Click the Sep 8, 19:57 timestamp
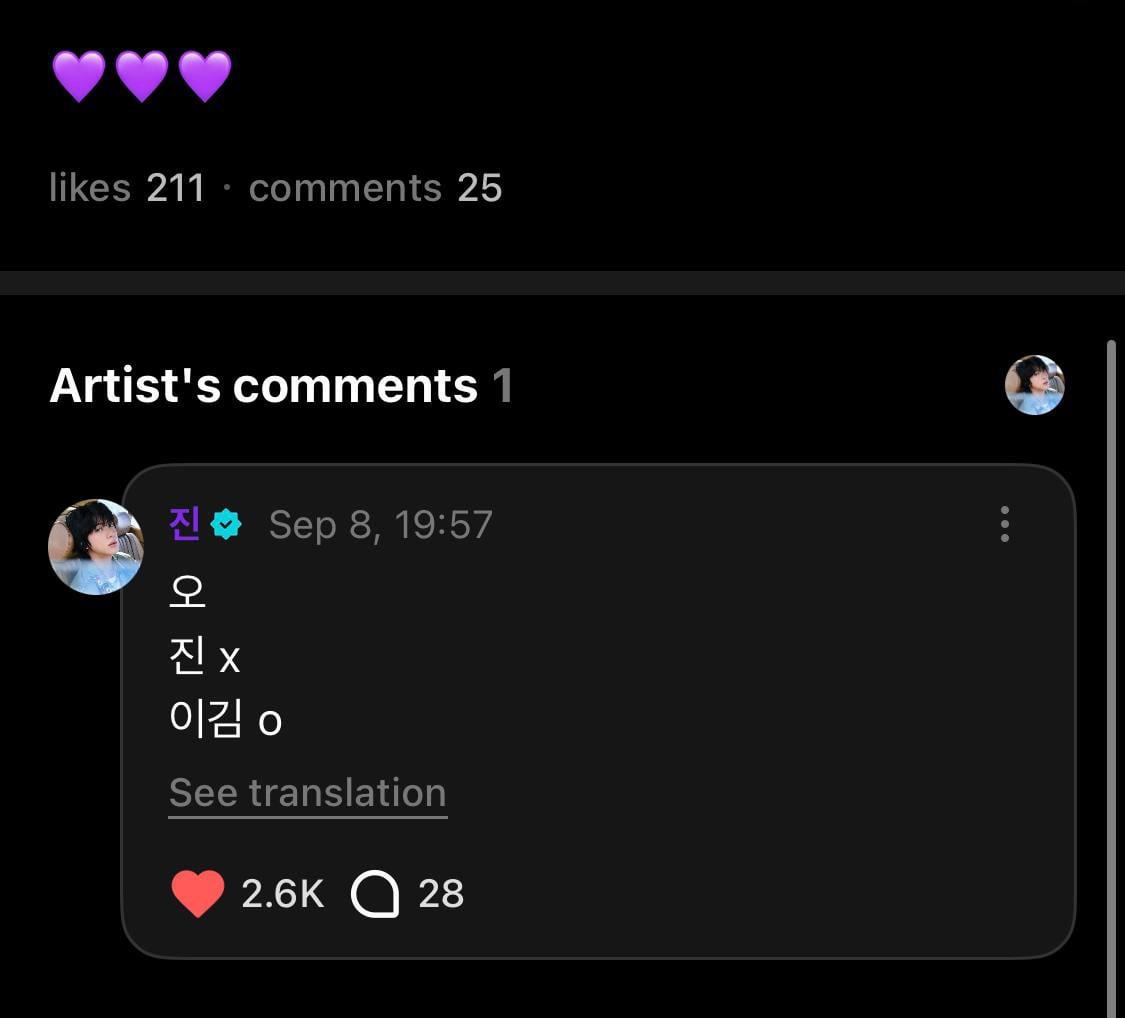1125x1018 pixels. coord(381,524)
